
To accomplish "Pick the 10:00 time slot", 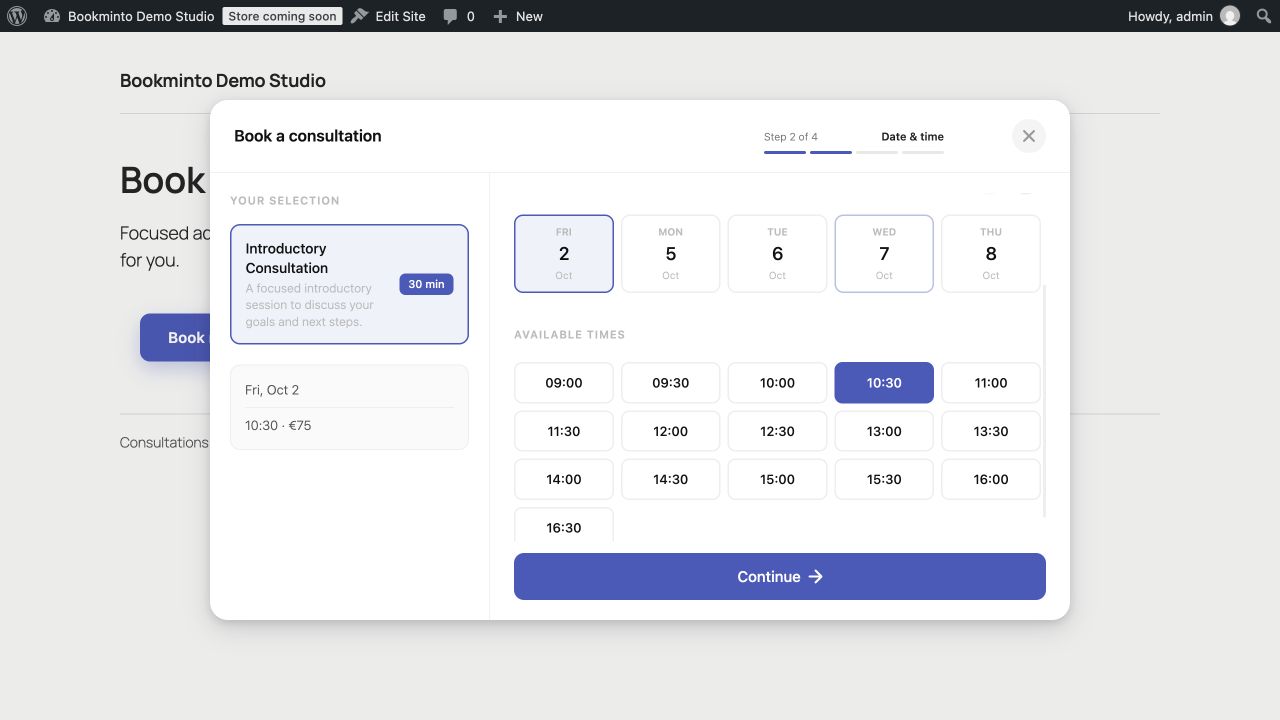I will (x=777, y=383).
